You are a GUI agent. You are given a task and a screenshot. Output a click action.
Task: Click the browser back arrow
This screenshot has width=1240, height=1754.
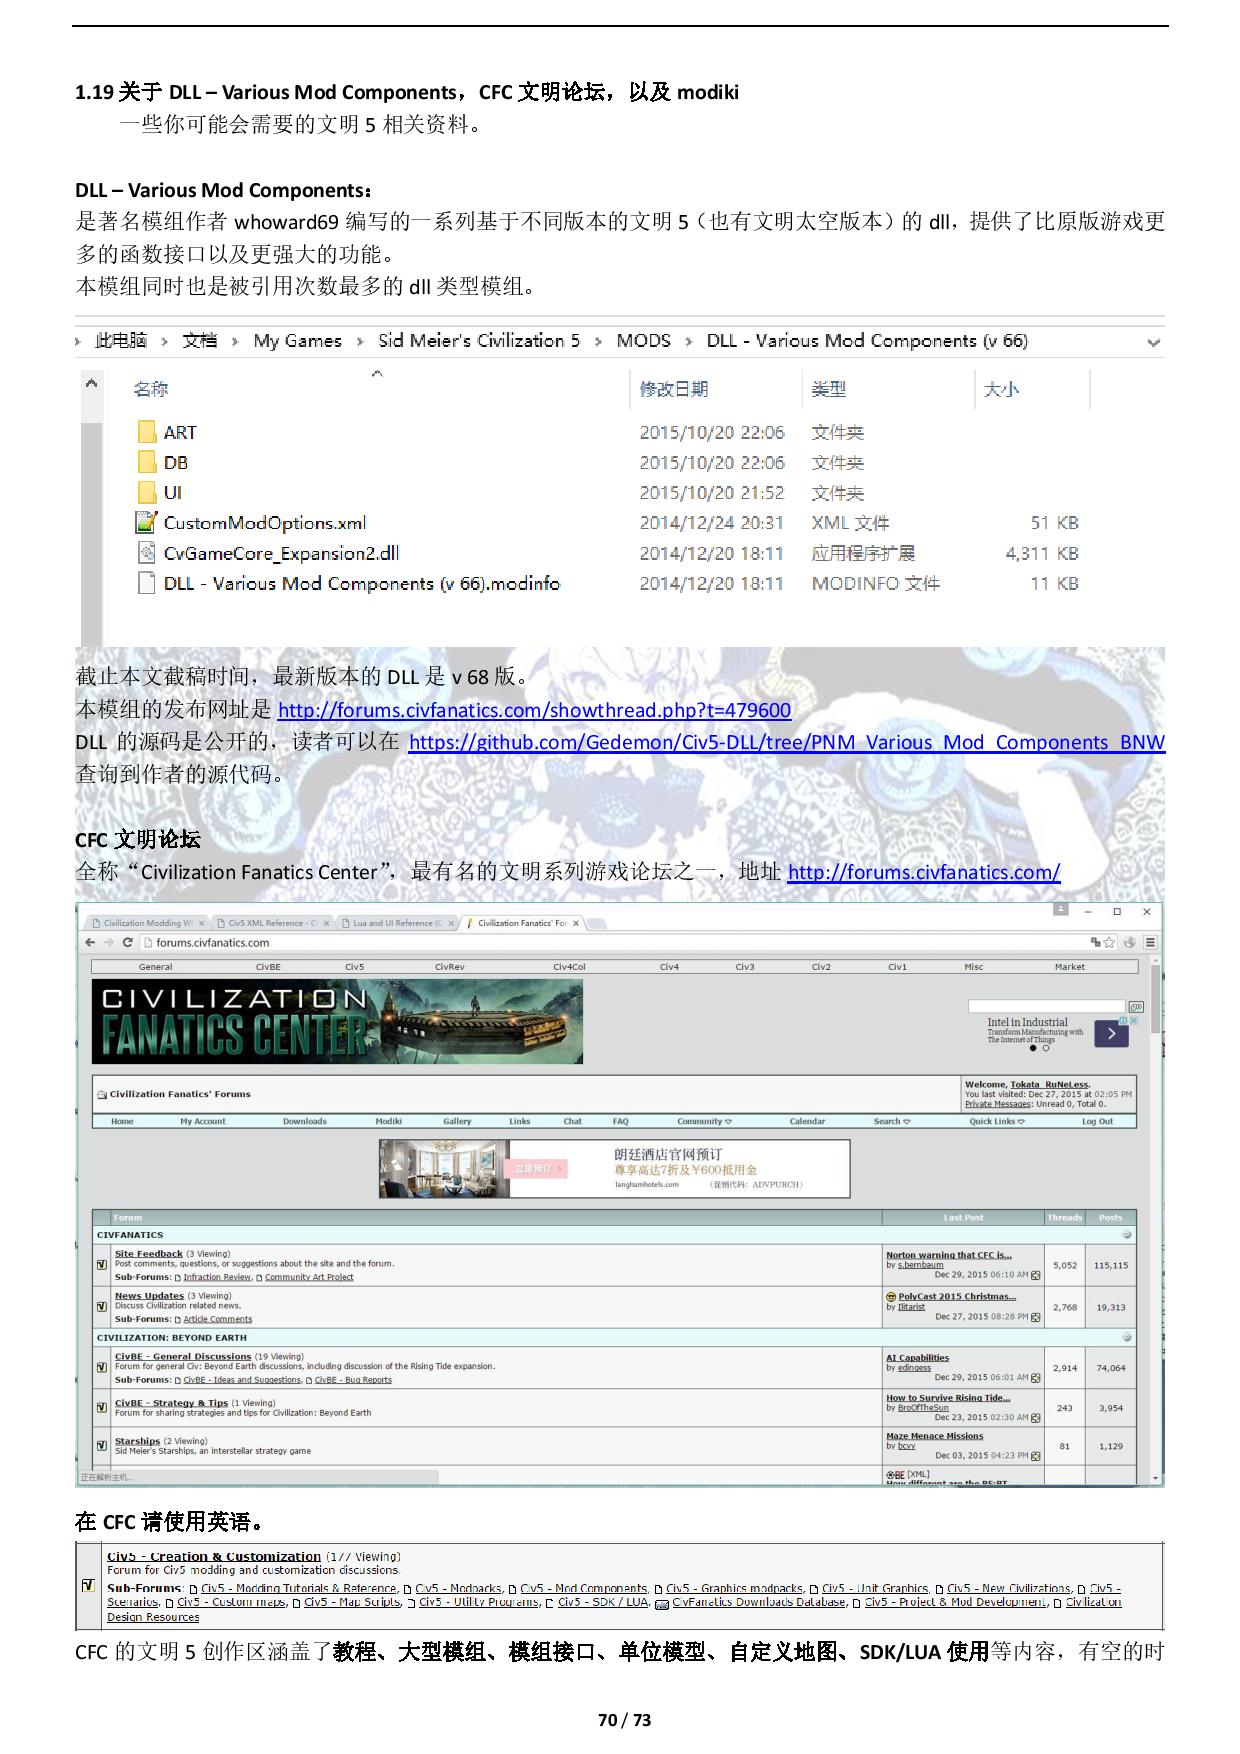tap(90, 942)
